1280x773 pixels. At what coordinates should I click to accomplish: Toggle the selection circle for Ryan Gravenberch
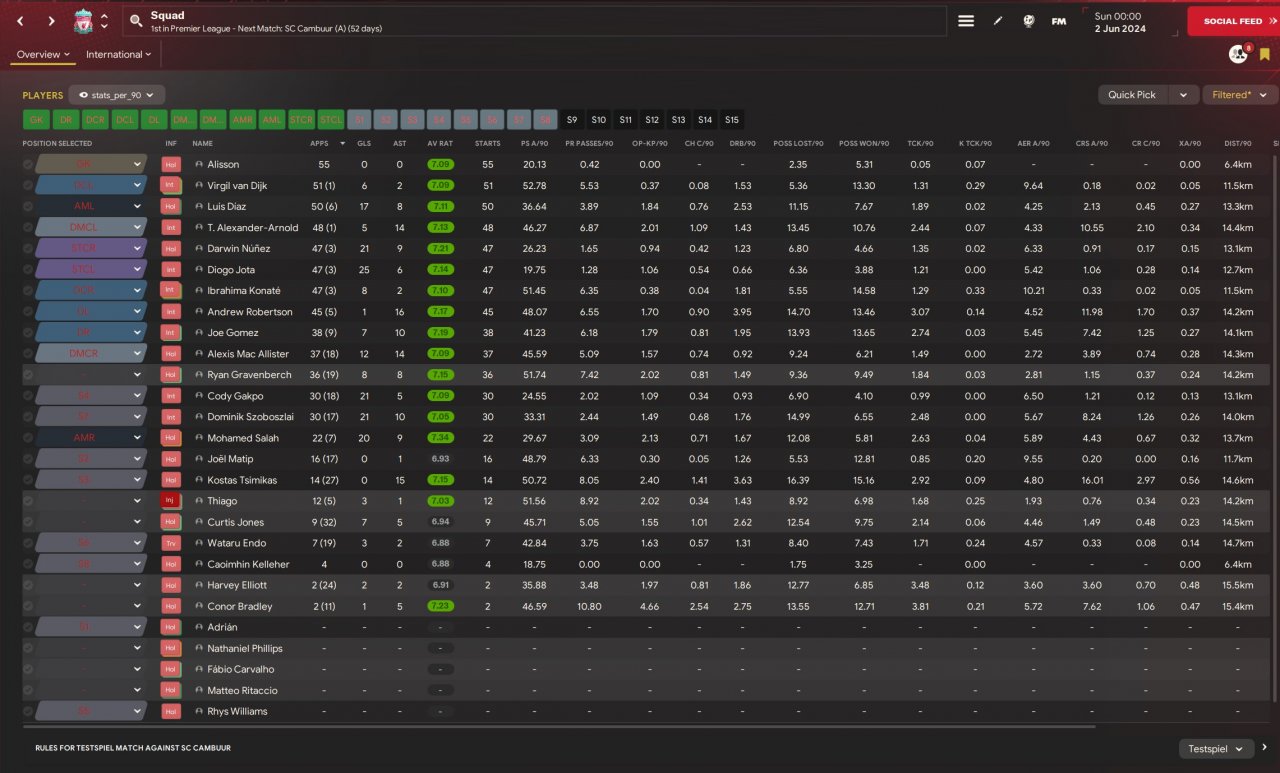tap(28, 375)
